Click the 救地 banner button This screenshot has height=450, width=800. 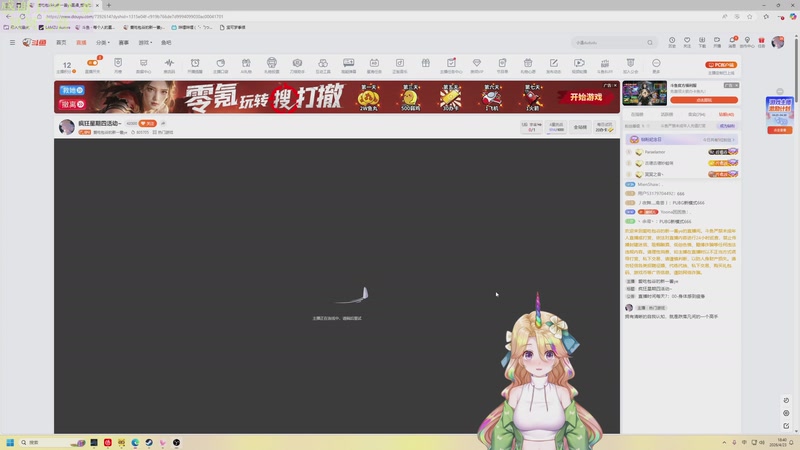pos(72,90)
